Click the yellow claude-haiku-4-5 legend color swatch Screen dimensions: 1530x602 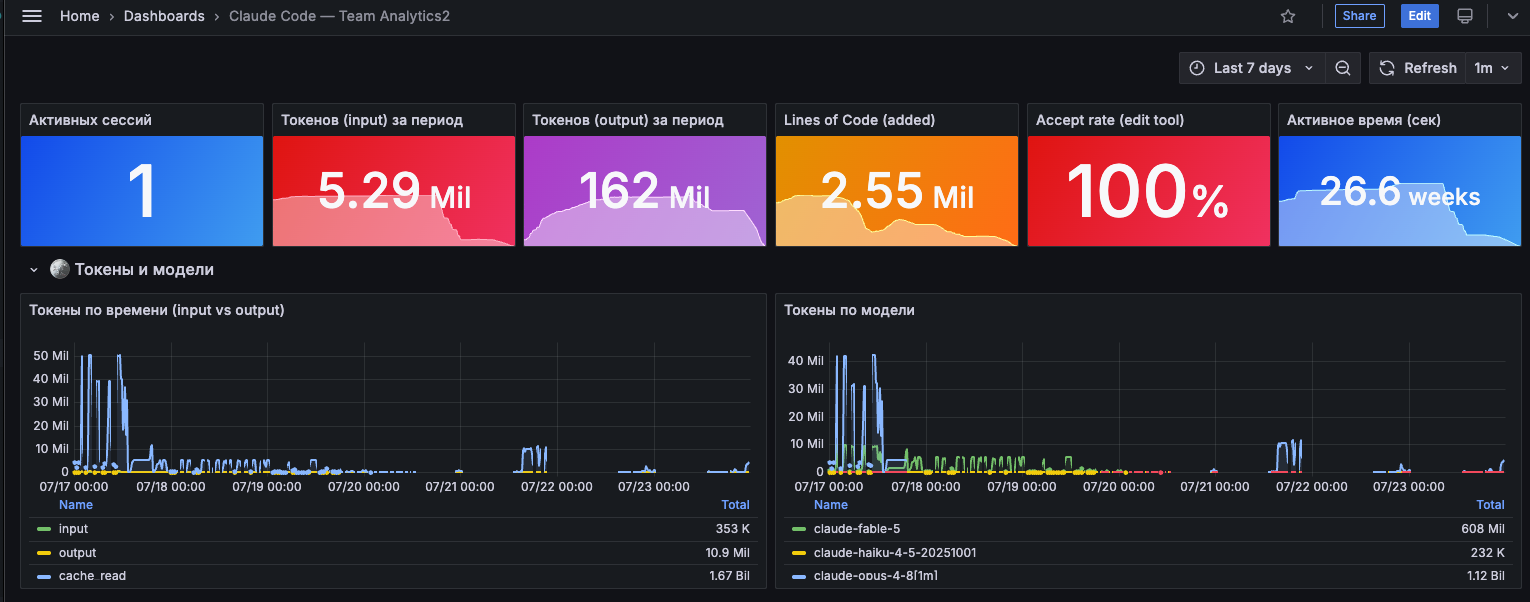pyautogui.click(x=799, y=553)
